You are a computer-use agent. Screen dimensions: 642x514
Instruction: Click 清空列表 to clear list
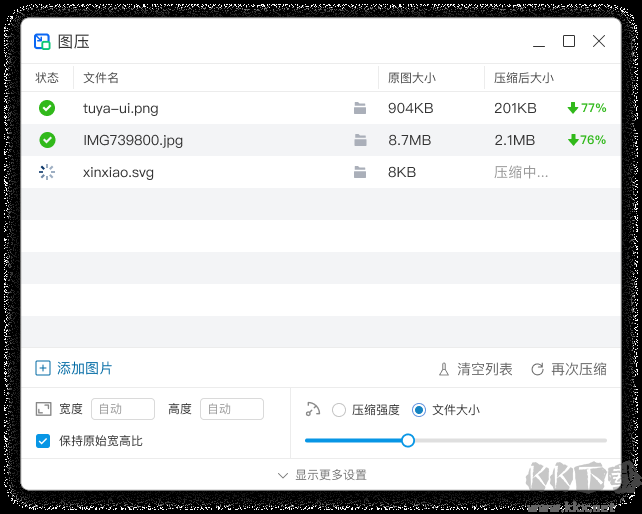pyautogui.click(x=485, y=369)
